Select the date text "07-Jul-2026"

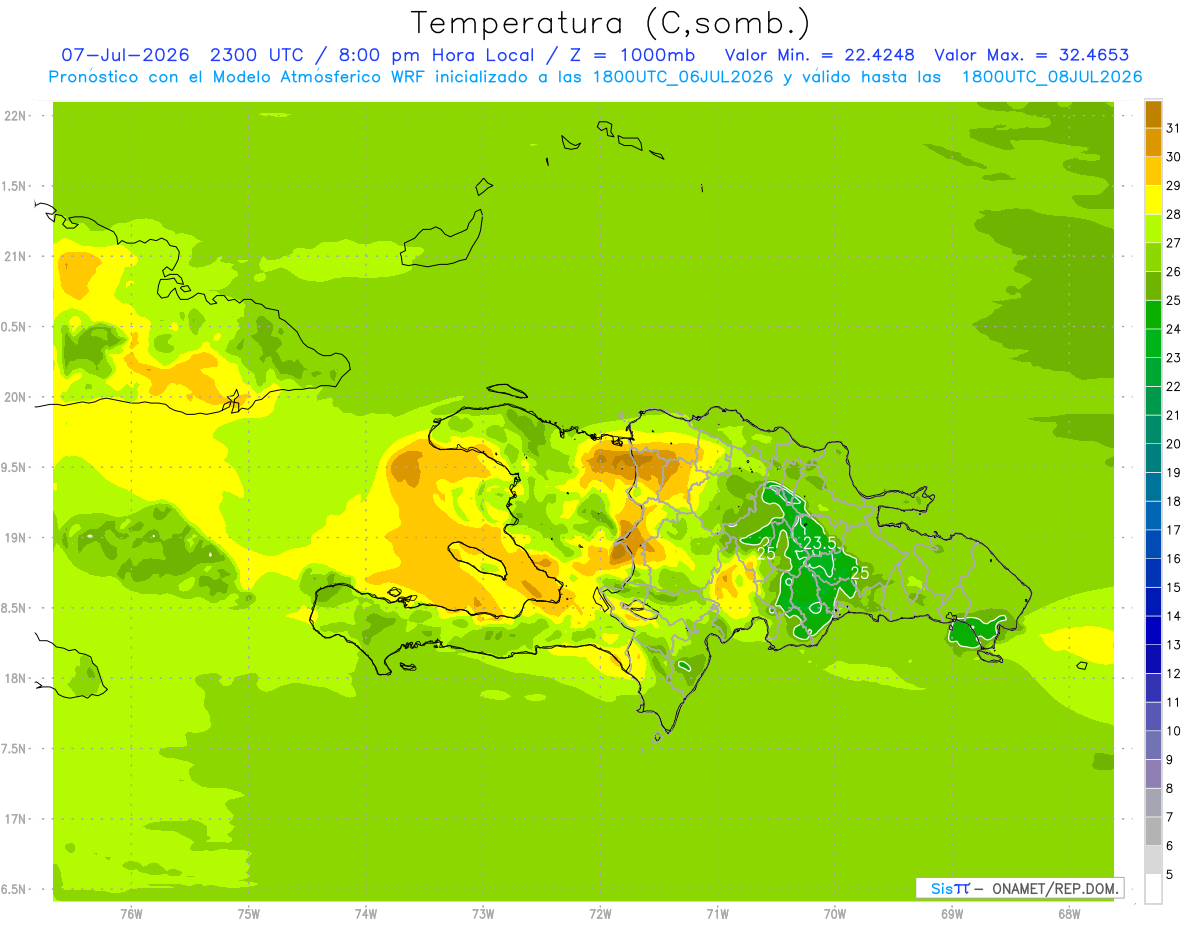coord(124,55)
